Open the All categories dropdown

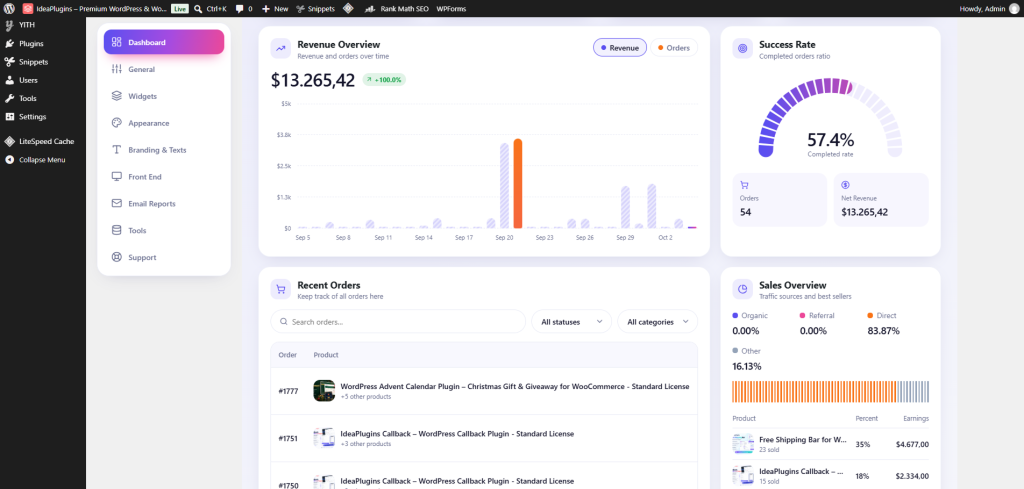(x=658, y=321)
